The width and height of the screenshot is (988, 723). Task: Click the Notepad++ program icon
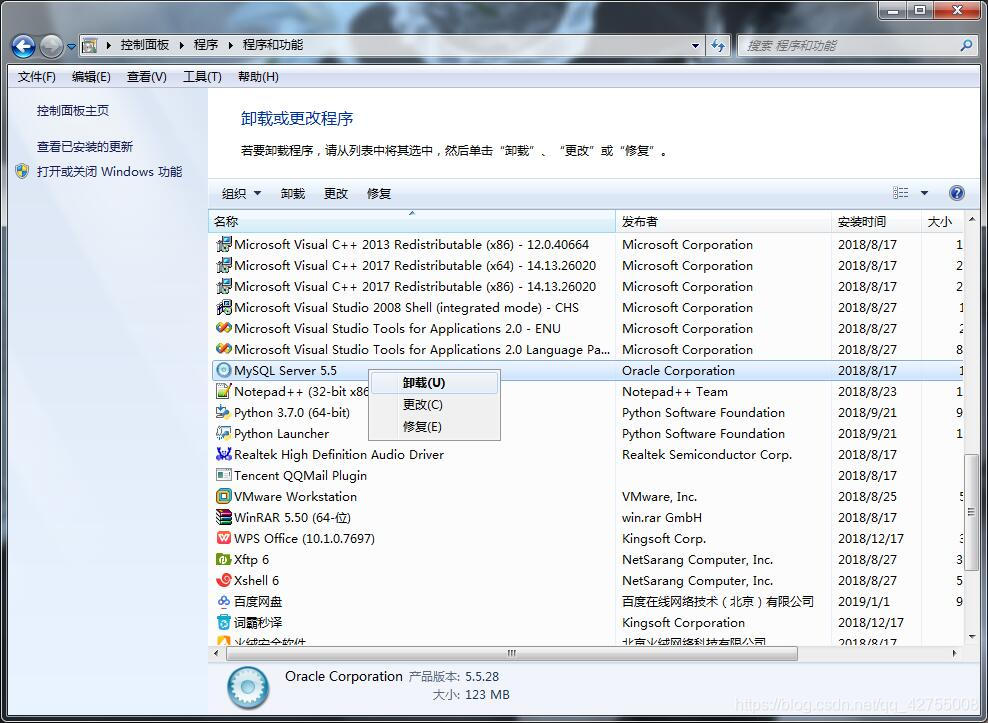pos(223,391)
